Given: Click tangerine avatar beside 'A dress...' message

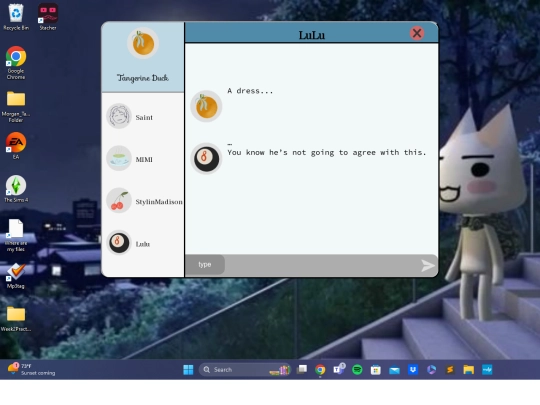Looking at the screenshot, I should (206, 106).
